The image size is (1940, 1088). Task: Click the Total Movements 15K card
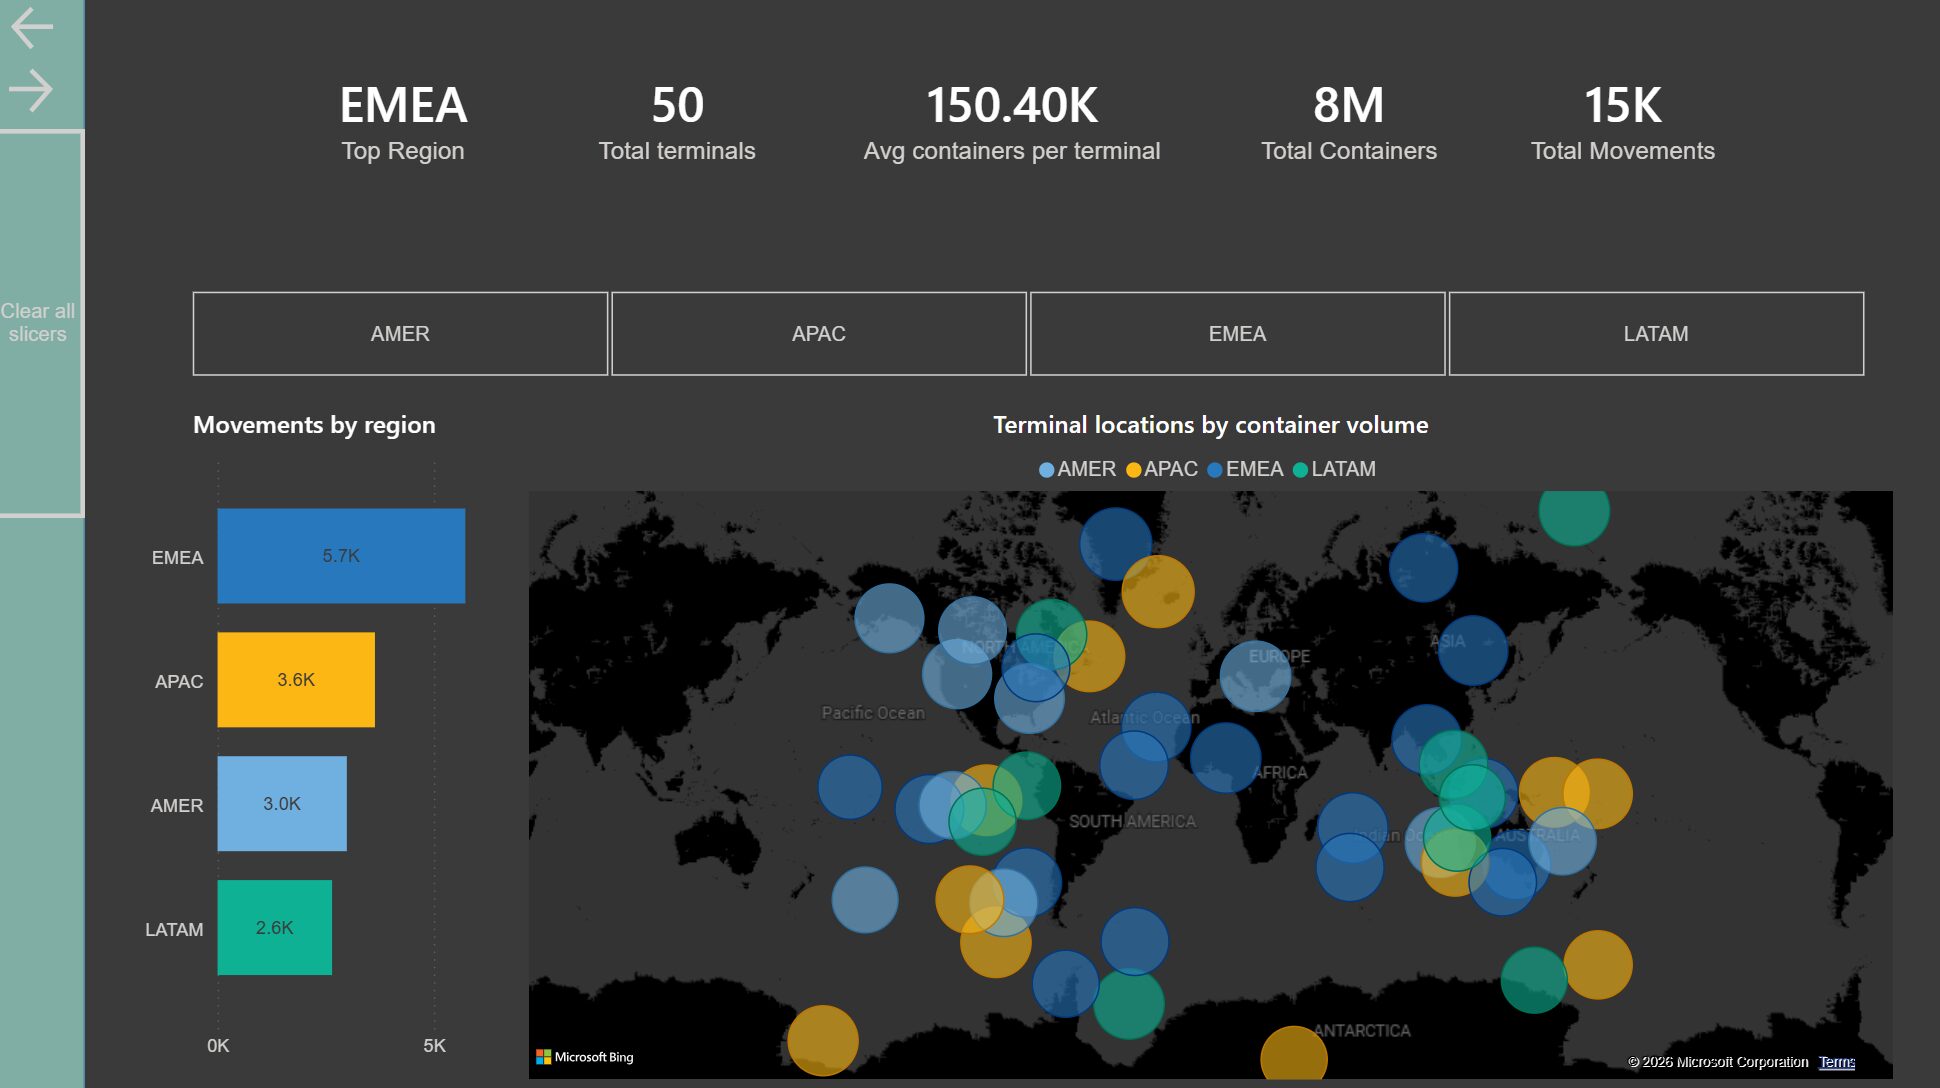(x=1622, y=122)
